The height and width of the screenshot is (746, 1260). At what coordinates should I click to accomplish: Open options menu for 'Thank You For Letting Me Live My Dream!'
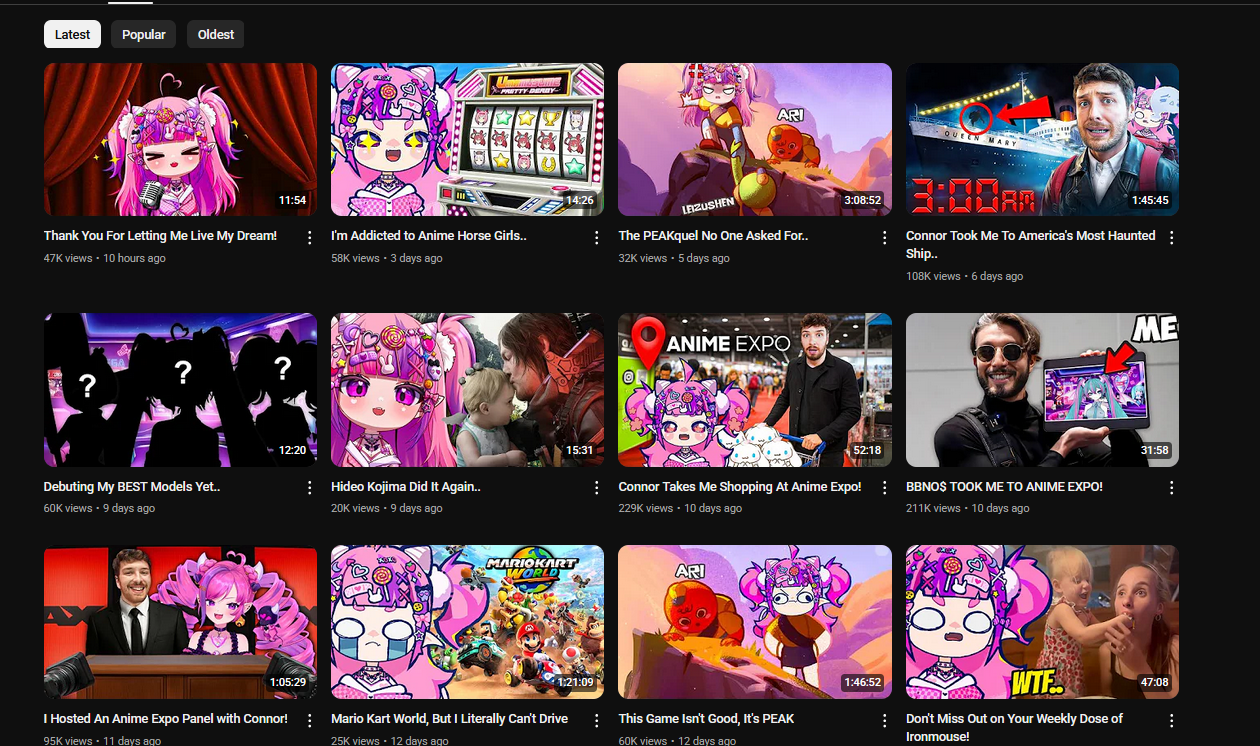[309, 238]
